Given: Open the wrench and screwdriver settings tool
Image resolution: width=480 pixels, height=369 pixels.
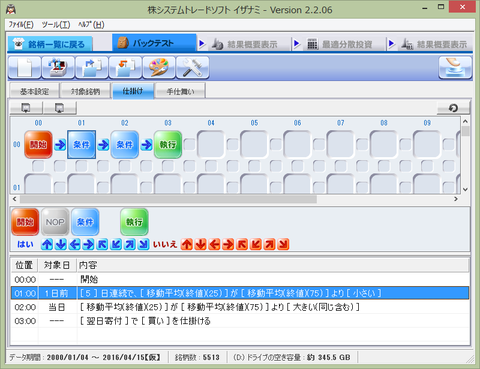Looking at the screenshot, I should coord(193,68).
